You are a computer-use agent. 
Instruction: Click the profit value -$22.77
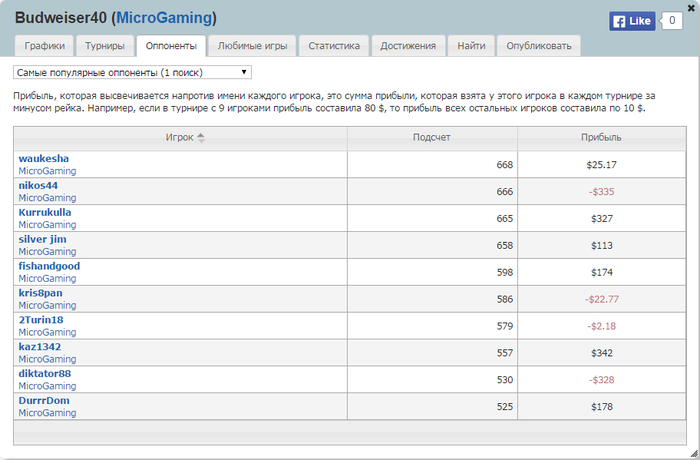click(x=602, y=299)
